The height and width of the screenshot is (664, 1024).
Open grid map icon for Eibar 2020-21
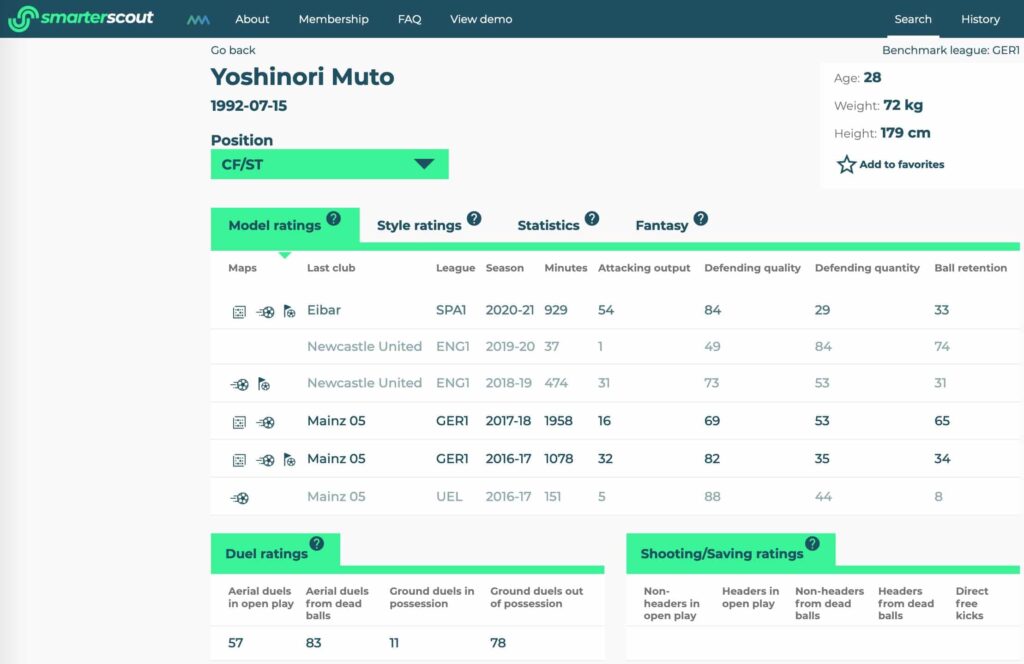click(x=239, y=312)
